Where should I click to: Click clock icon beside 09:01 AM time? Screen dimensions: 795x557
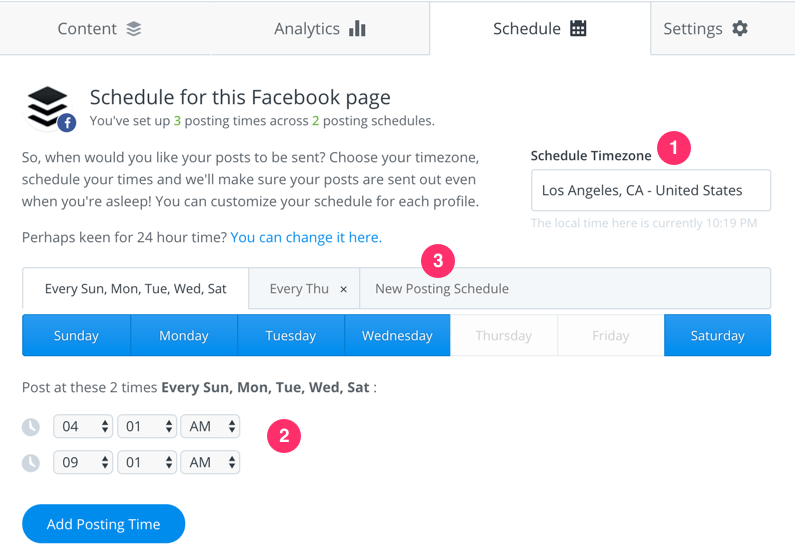coord(31,463)
